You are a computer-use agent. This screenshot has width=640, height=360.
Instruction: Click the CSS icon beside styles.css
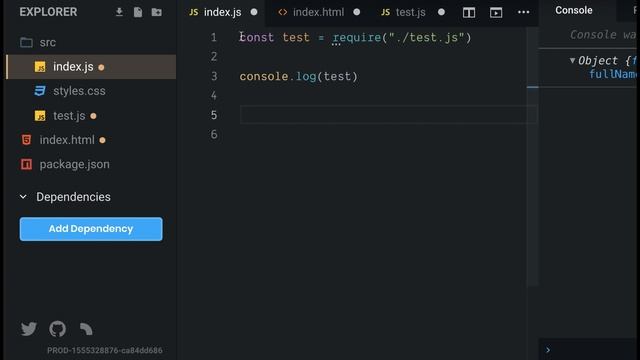tap(40, 91)
